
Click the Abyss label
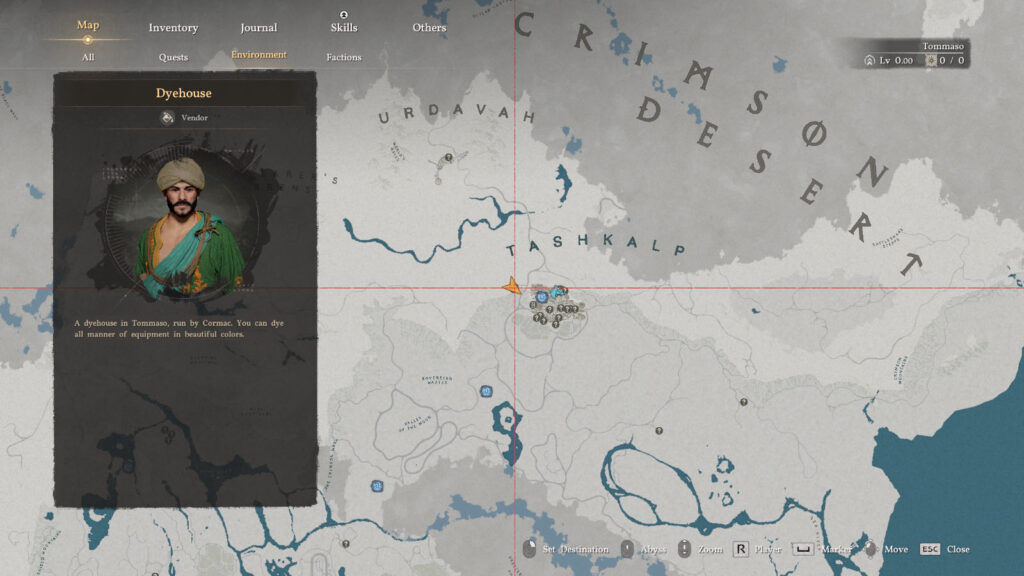652,549
